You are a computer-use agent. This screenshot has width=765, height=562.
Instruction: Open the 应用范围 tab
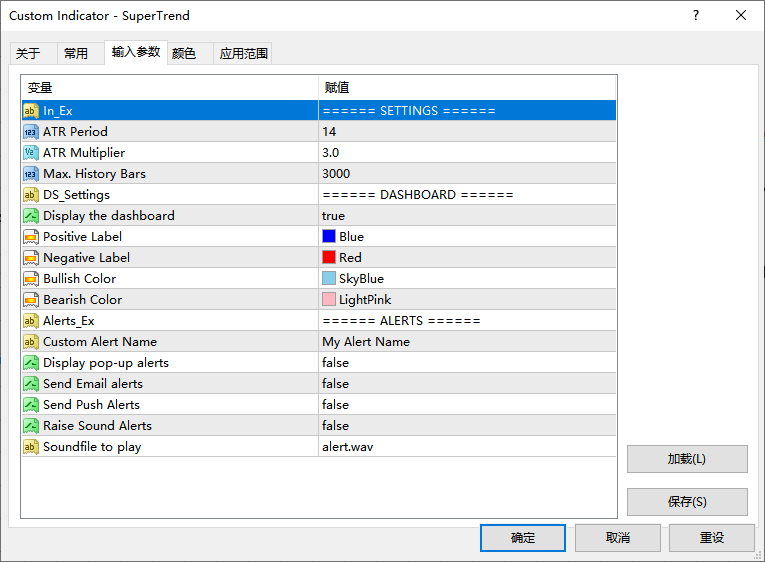coord(243,53)
